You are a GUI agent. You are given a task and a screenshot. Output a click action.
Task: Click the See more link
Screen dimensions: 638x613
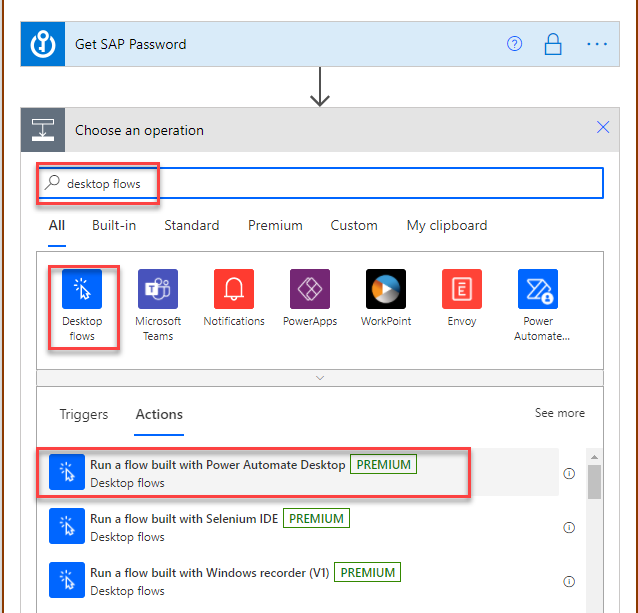coord(559,413)
